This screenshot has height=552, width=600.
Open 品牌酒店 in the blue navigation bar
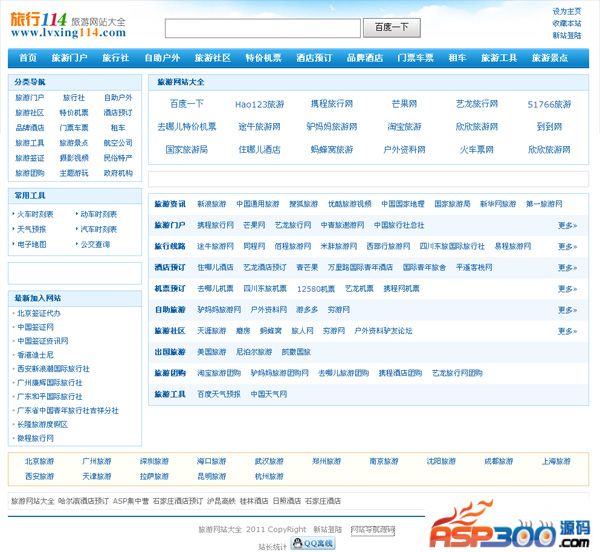(365, 58)
